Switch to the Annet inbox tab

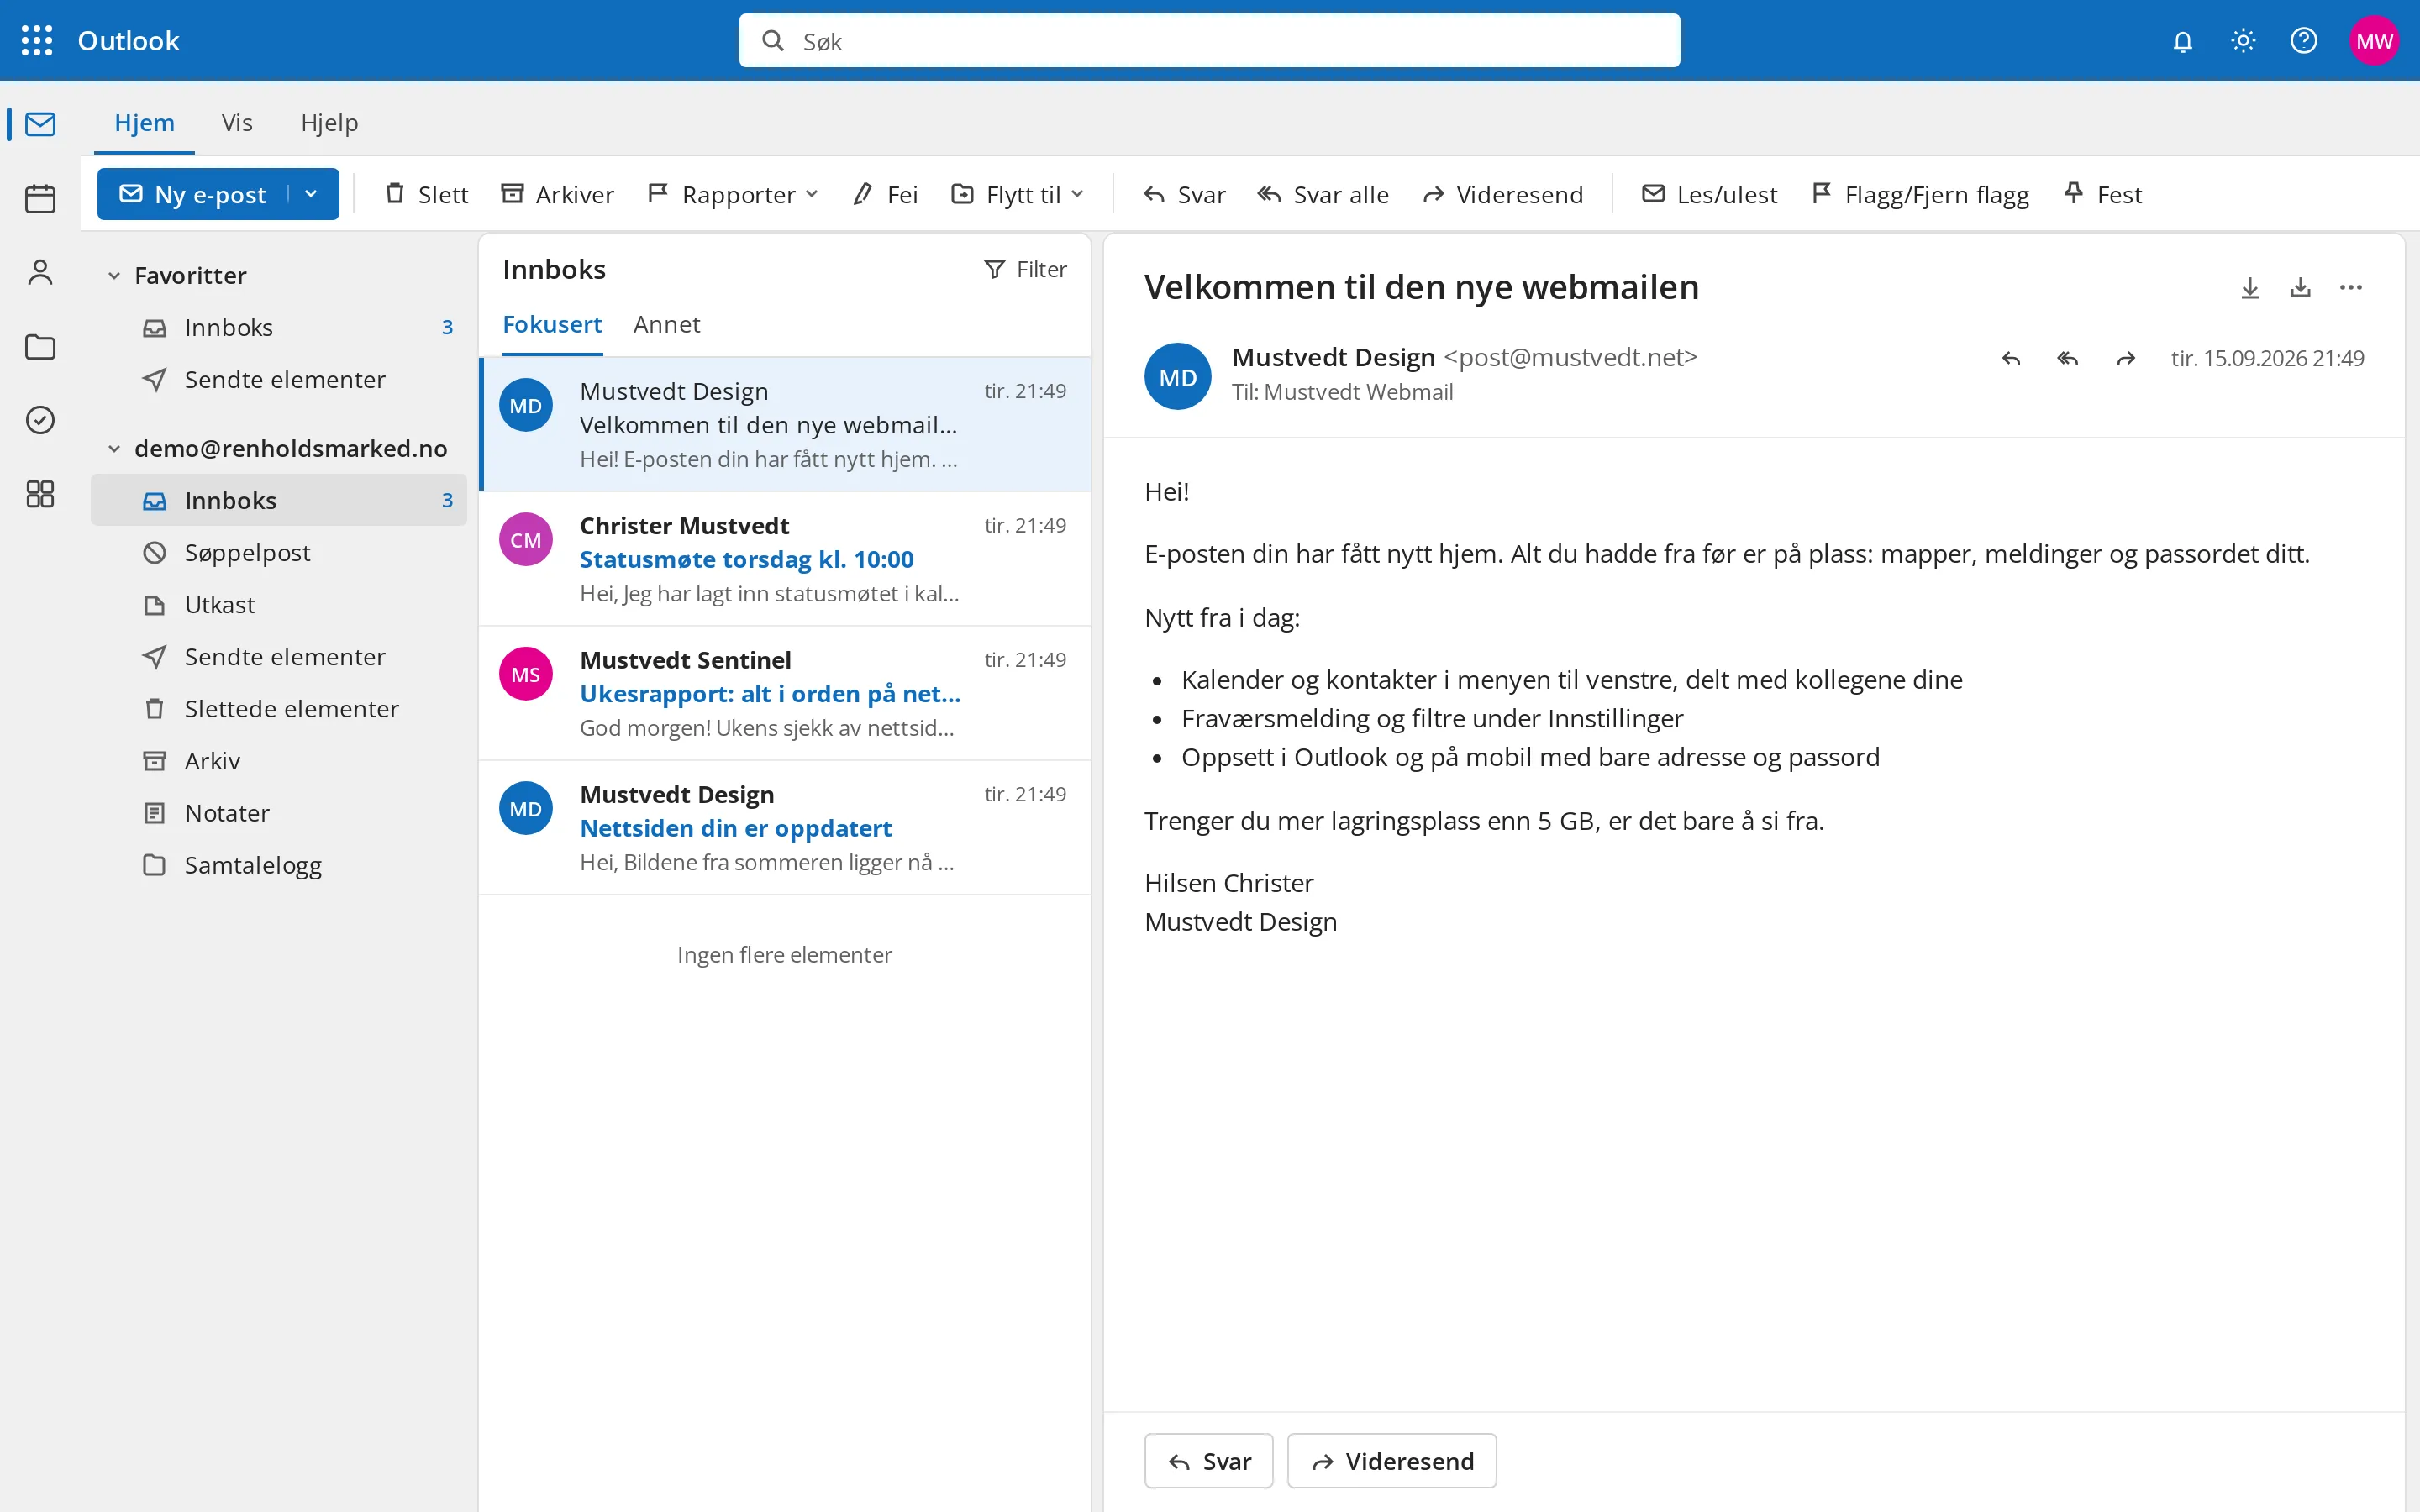[666, 324]
